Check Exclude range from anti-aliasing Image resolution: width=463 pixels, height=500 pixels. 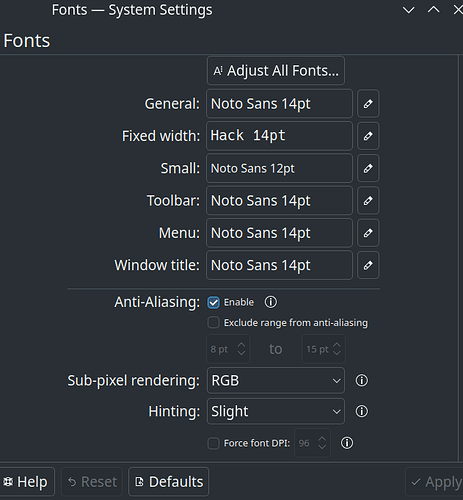(x=213, y=323)
